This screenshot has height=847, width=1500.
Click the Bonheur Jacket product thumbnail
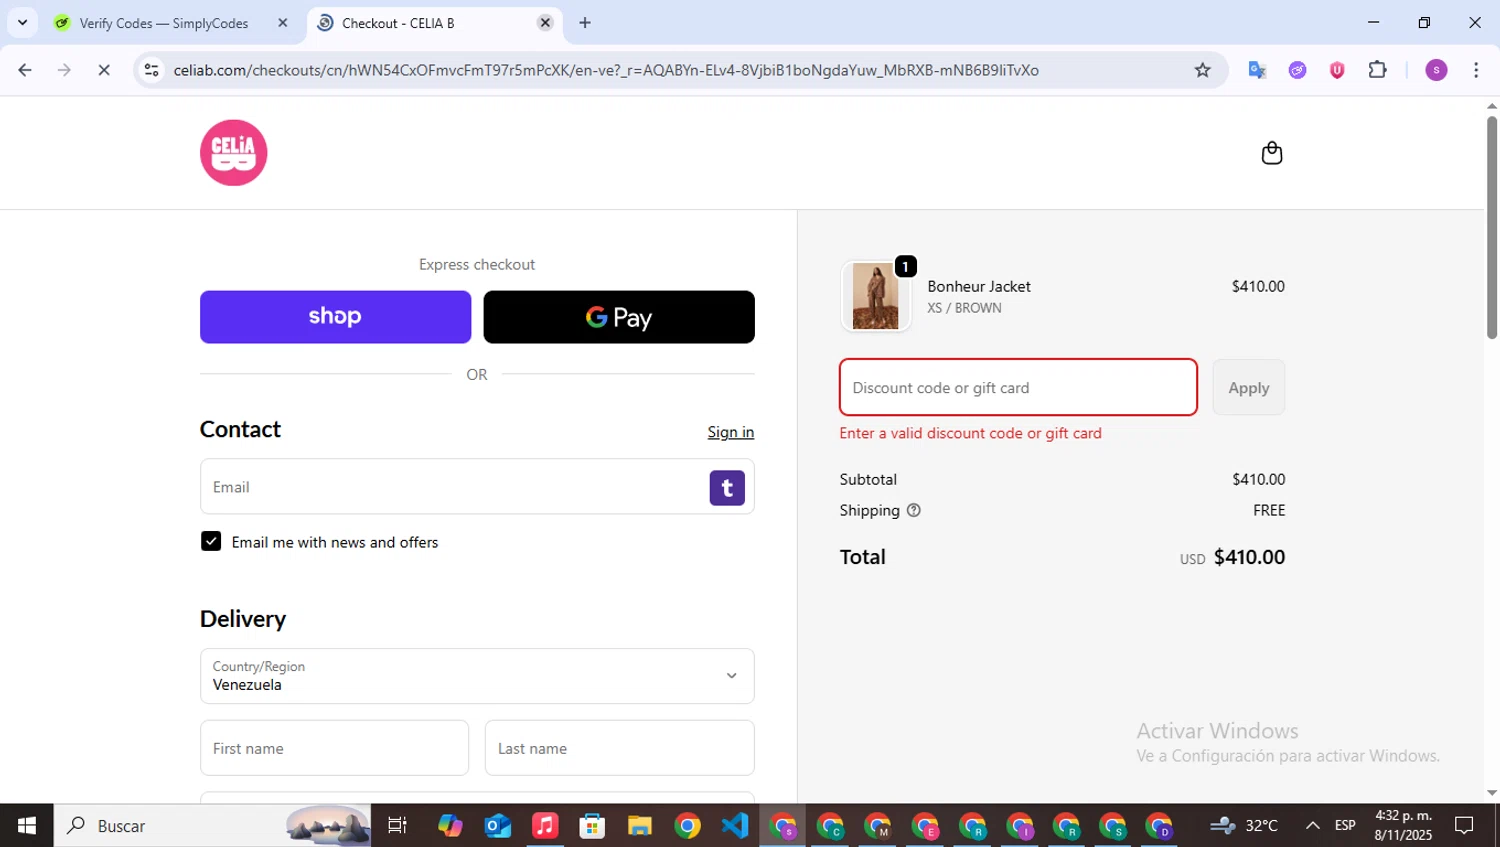(x=876, y=296)
